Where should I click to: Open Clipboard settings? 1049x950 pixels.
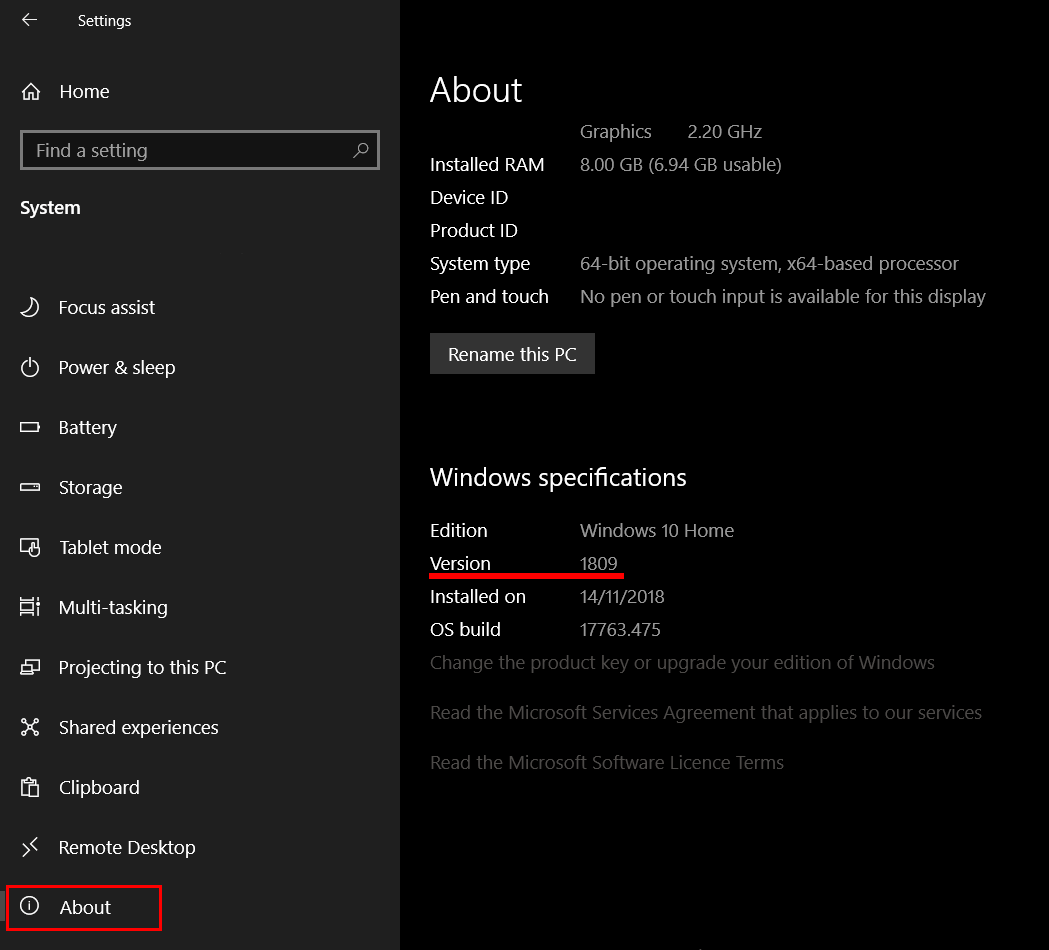pos(99,787)
